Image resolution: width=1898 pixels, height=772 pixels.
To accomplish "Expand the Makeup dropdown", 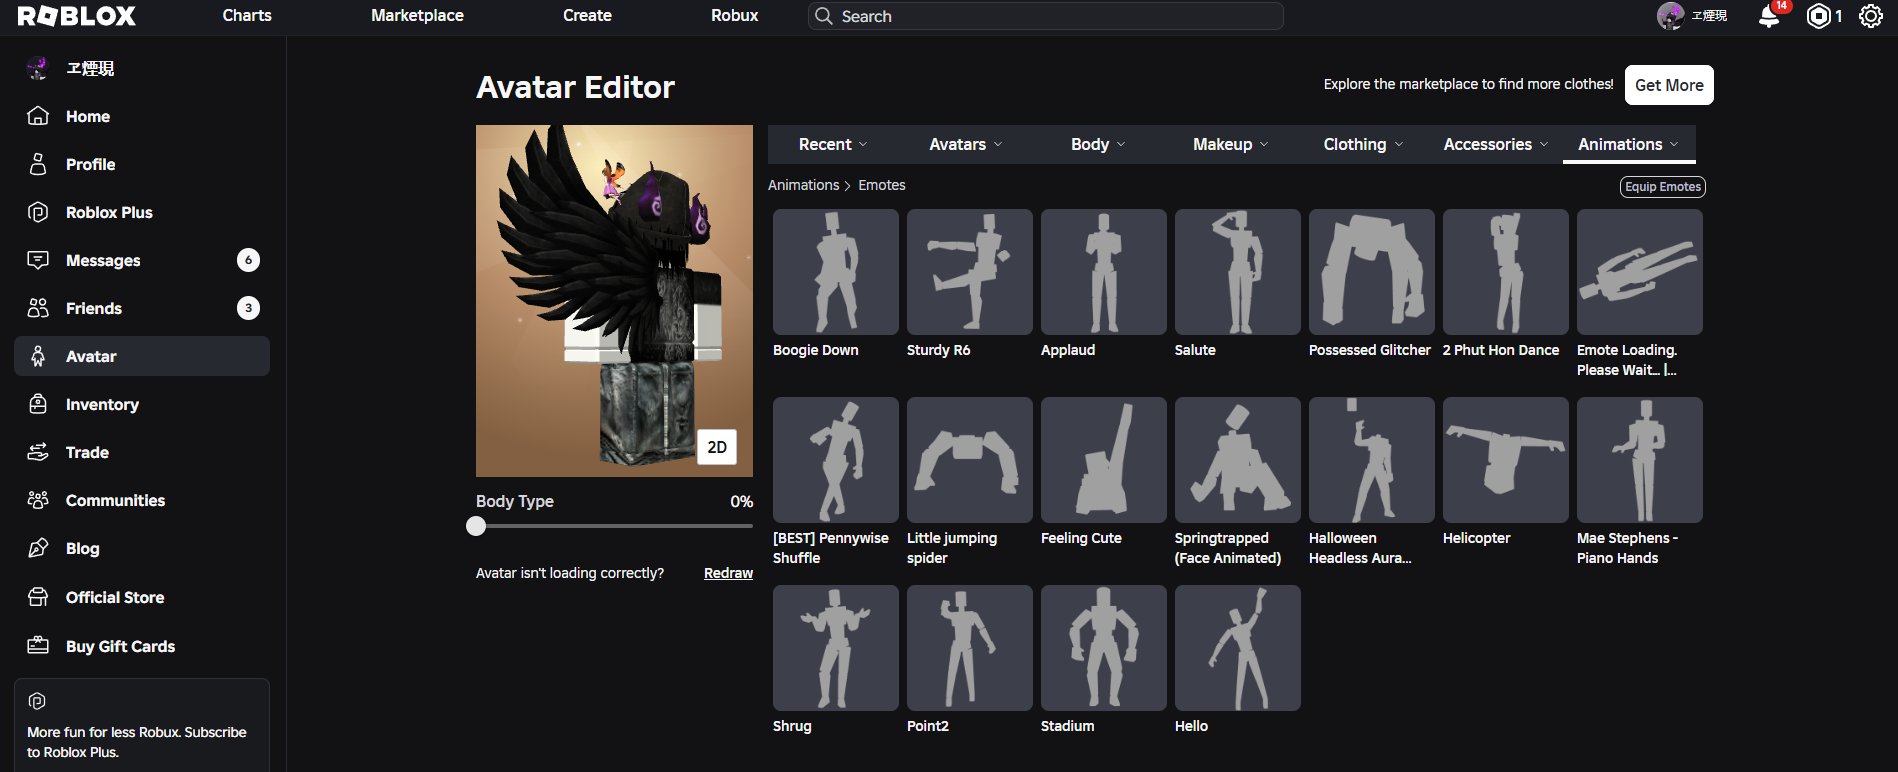I will pos(1230,144).
